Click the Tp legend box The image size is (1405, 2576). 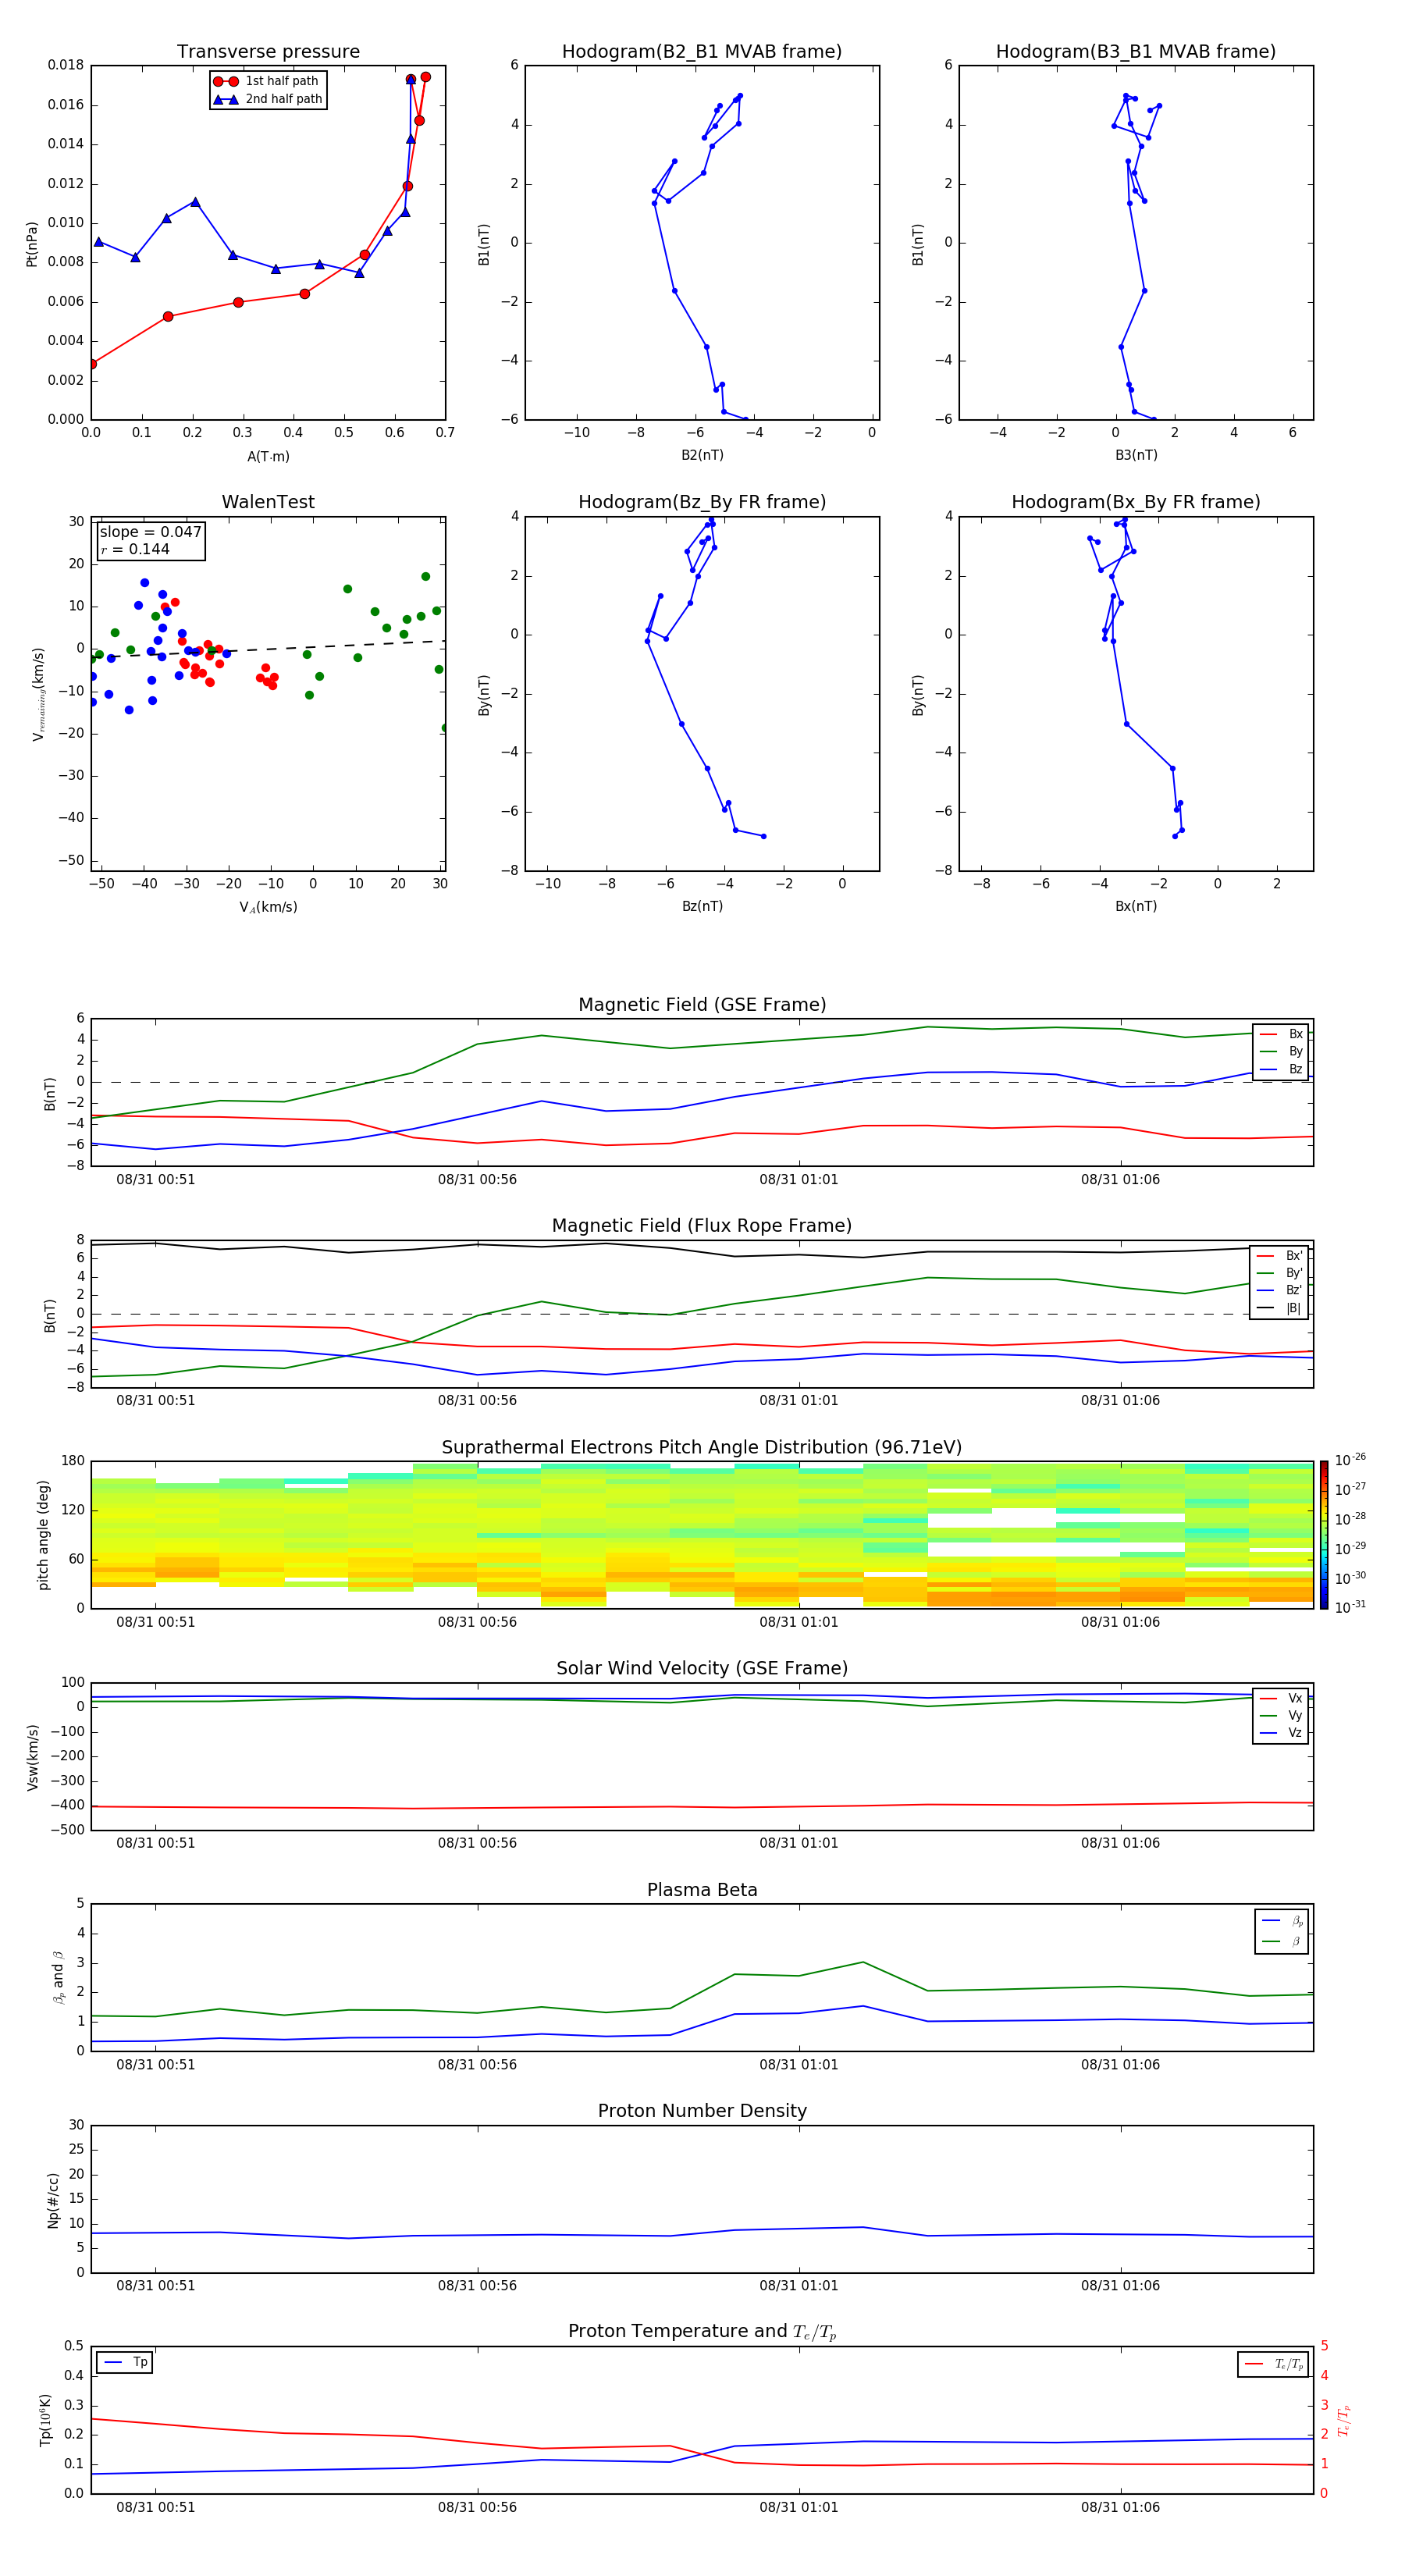125,2362
